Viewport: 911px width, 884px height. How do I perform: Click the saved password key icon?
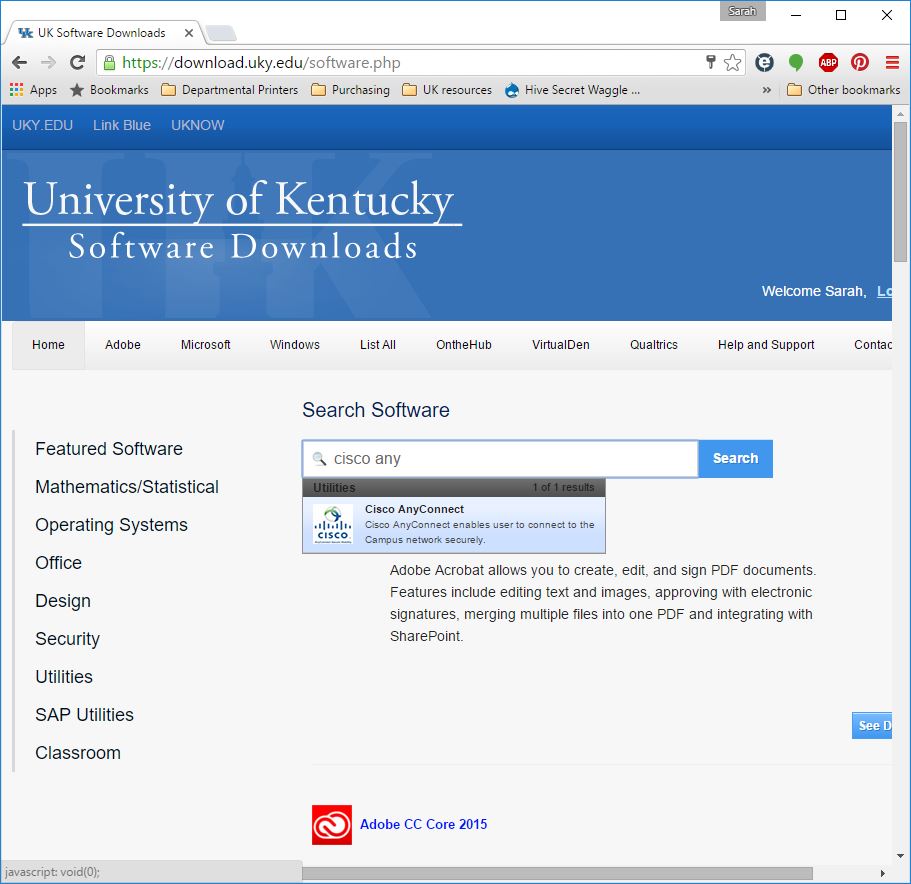710,62
